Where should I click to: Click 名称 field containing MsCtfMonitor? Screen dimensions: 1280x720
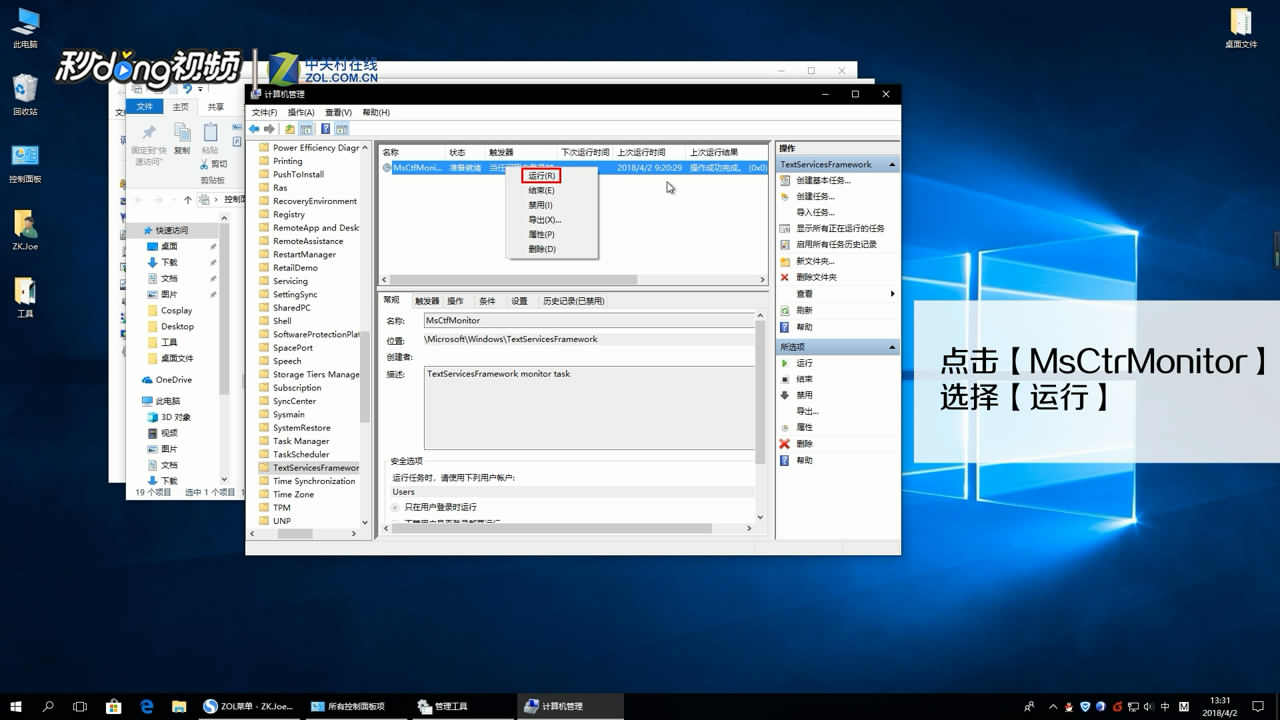click(589, 320)
